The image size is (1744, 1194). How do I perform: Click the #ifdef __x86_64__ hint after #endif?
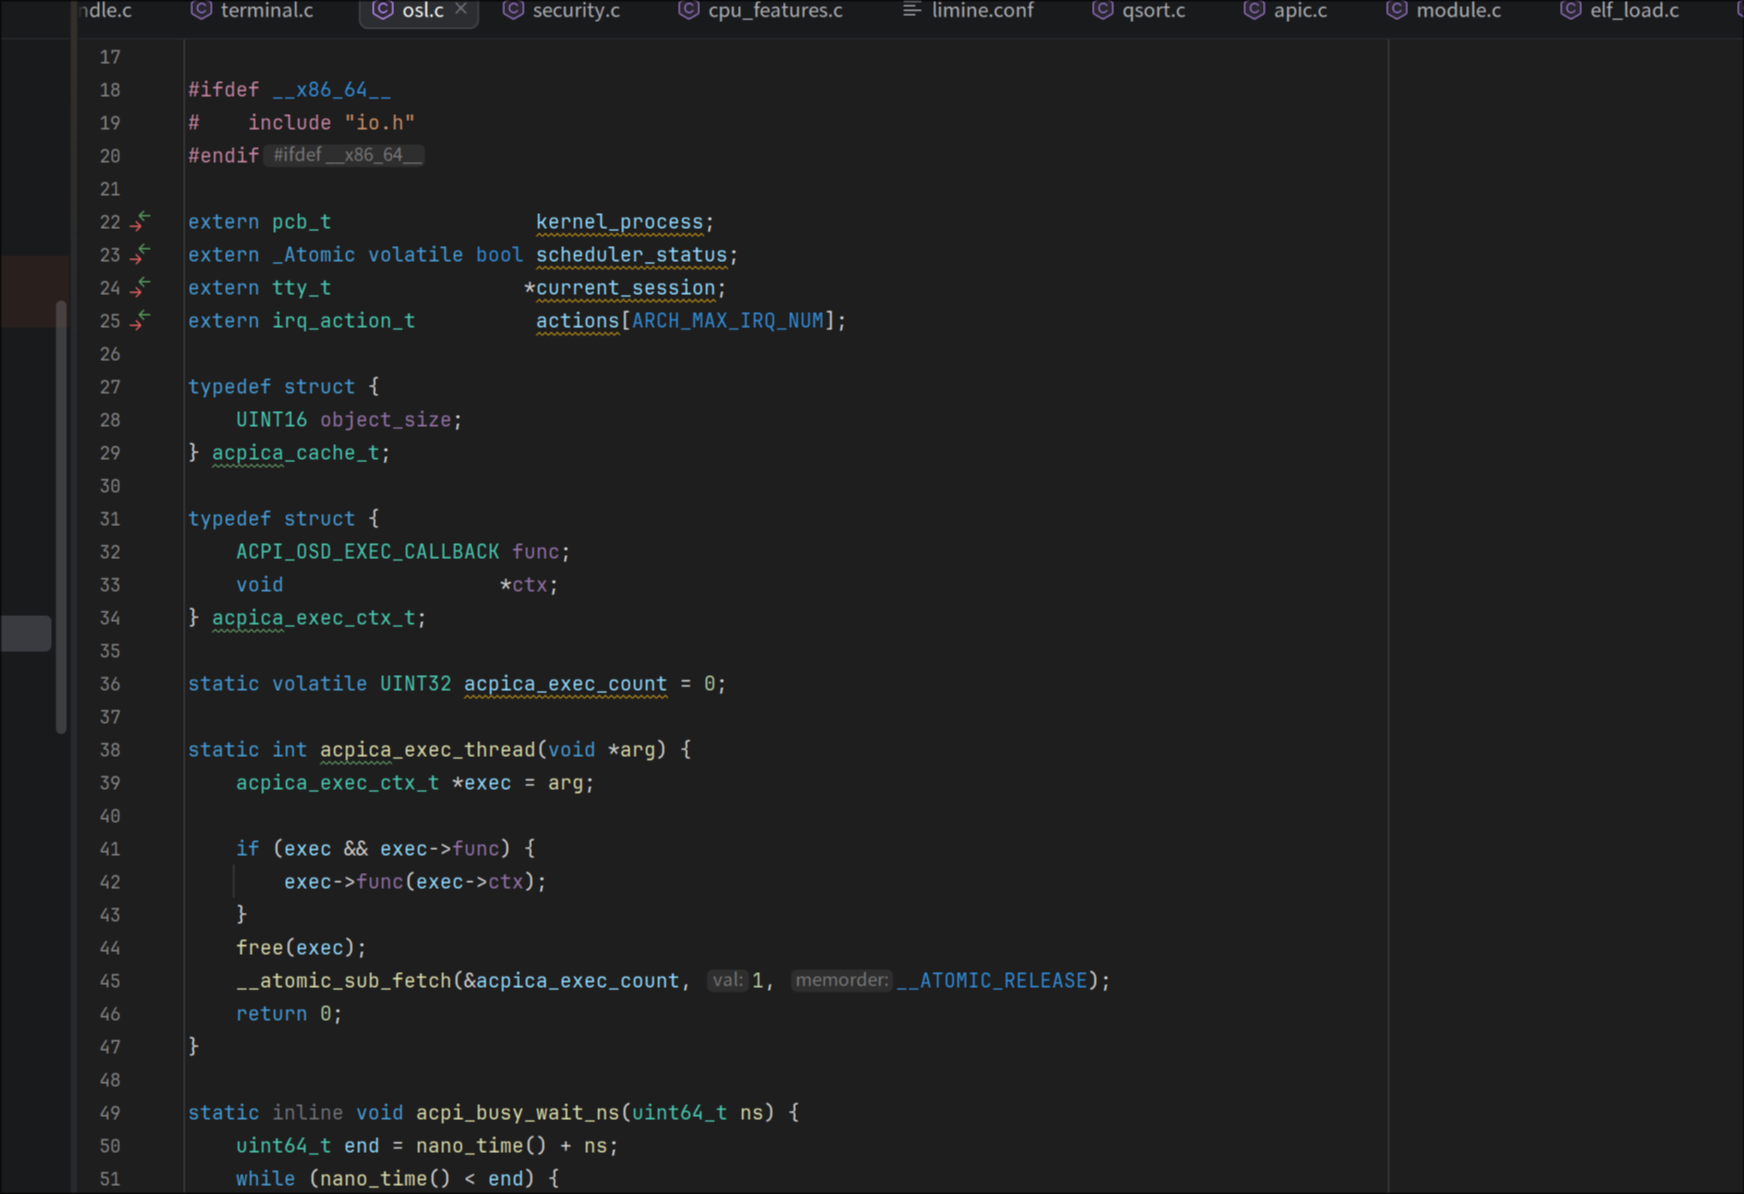[344, 155]
